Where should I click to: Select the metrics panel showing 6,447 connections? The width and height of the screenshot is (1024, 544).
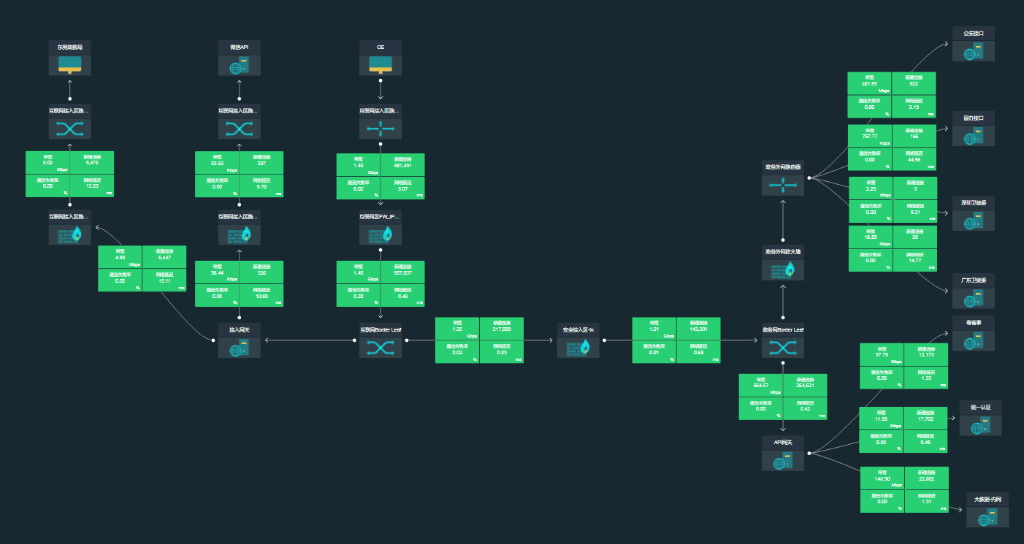click(x=142, y=268)
